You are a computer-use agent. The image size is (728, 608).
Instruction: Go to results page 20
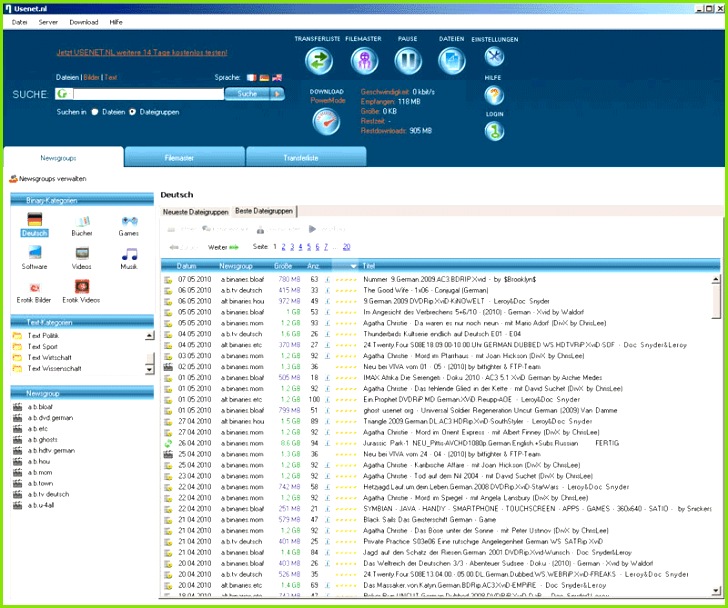point(346,246)
